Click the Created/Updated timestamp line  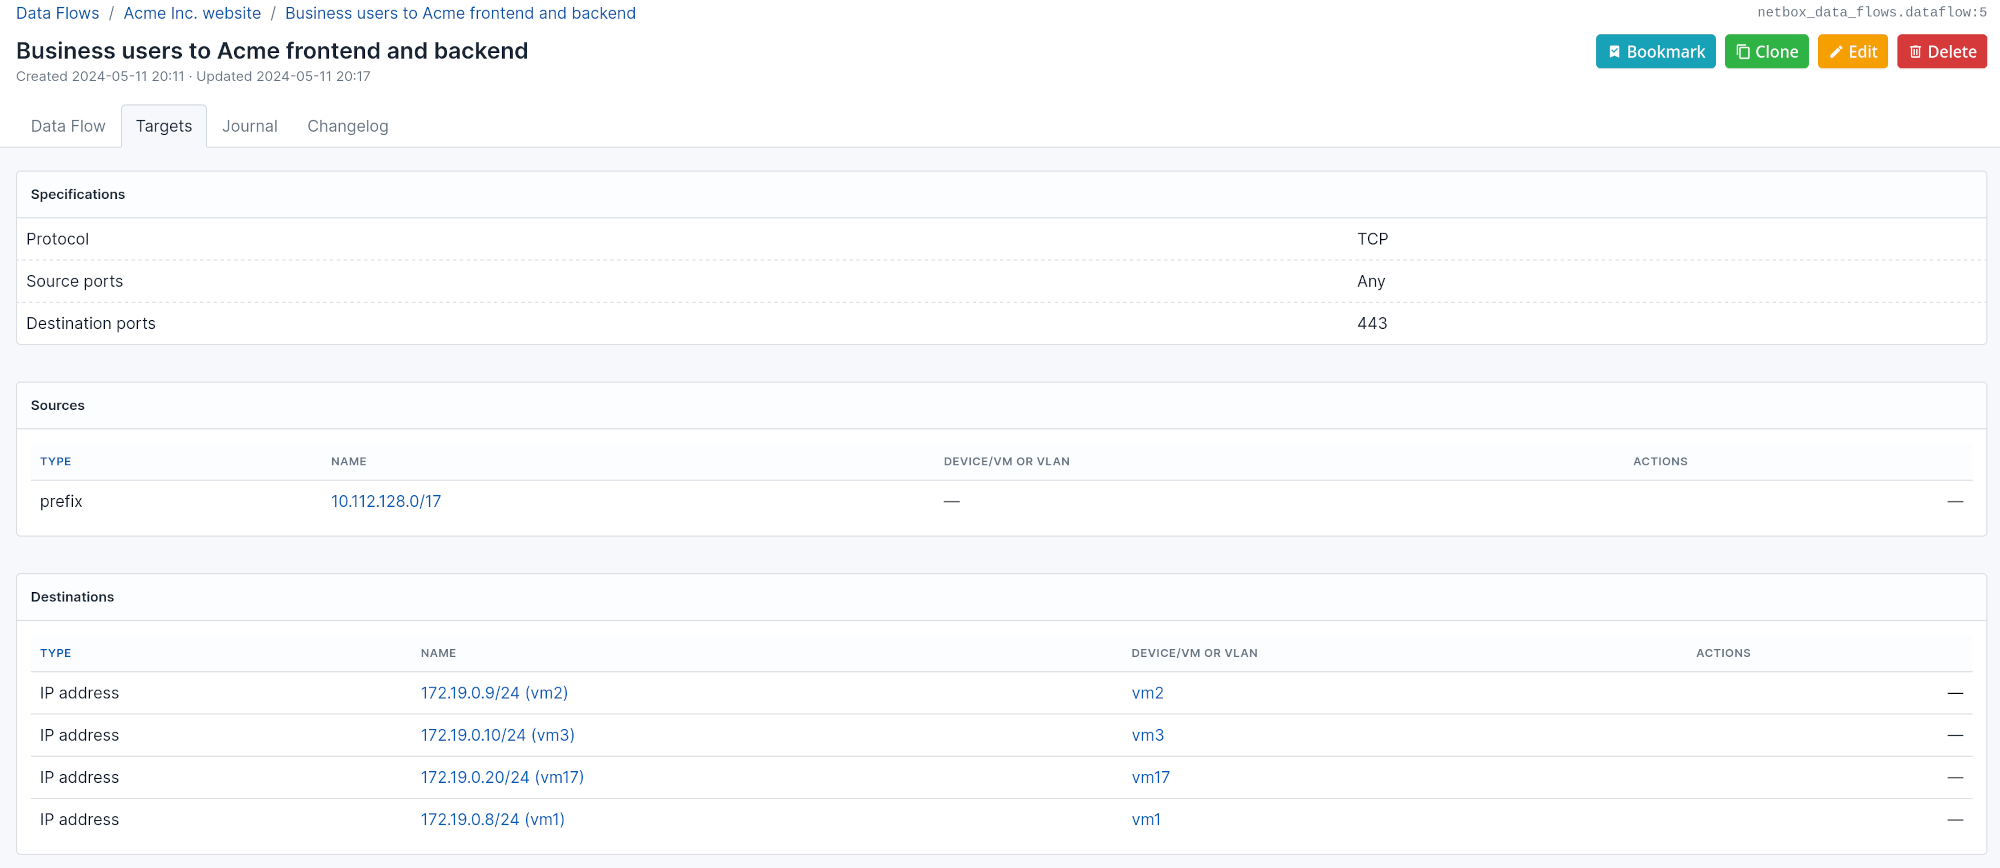coord(193,77)
